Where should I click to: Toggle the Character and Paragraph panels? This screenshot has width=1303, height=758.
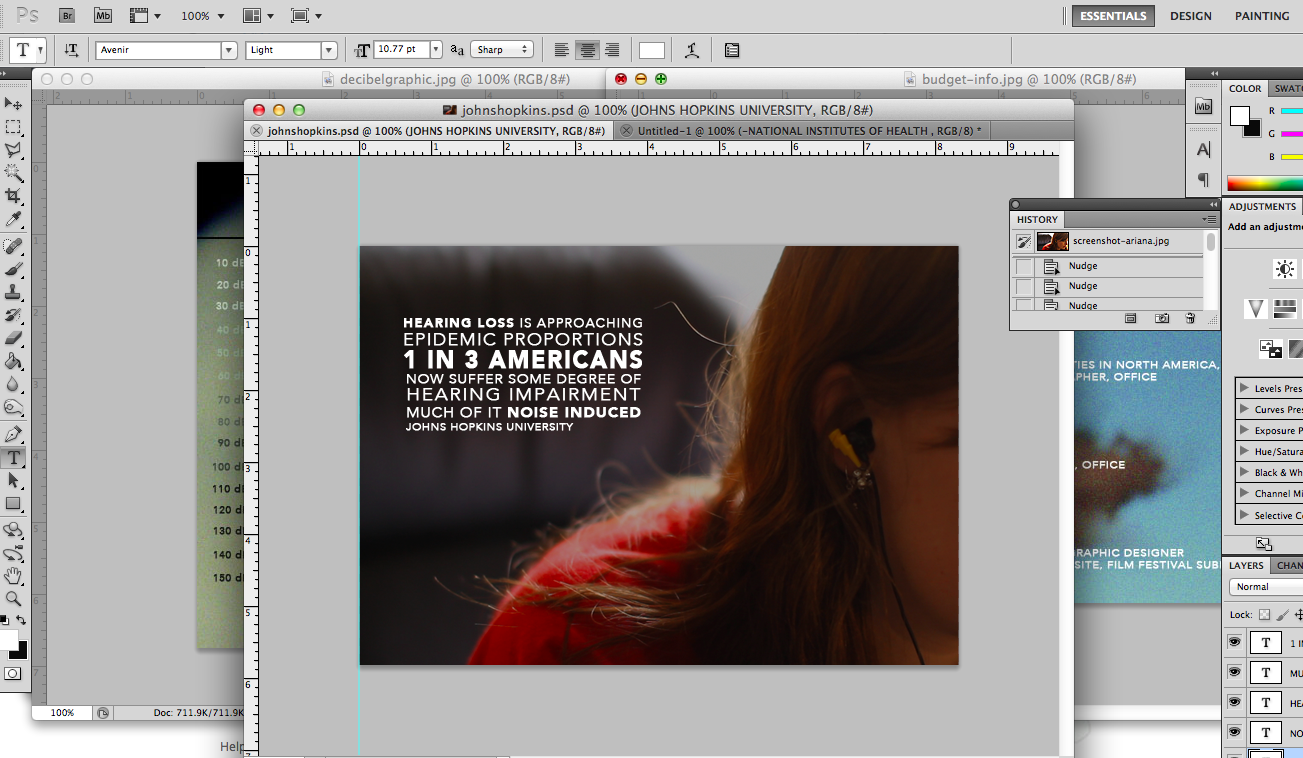pos(732,50)
